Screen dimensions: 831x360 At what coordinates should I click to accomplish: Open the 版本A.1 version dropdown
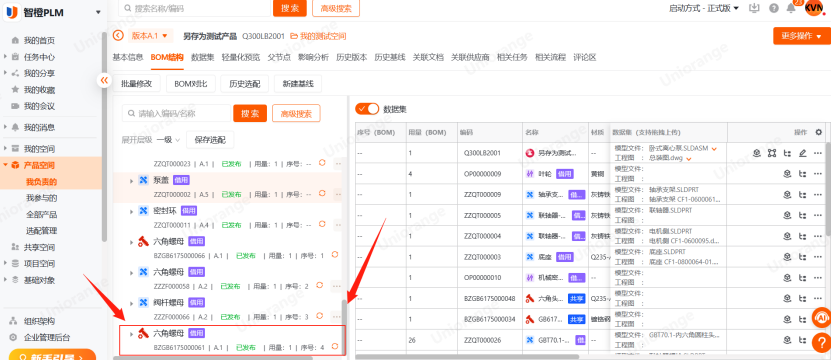click(149, 36)
